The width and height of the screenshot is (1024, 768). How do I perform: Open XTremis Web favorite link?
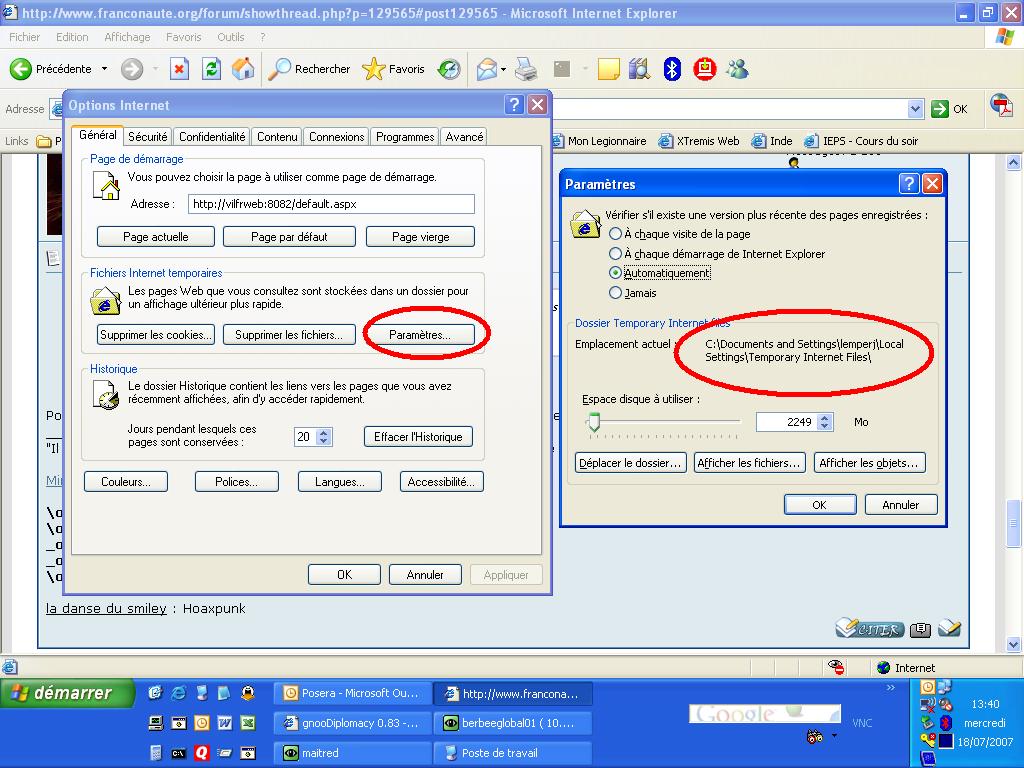click(x=699, y=141)
